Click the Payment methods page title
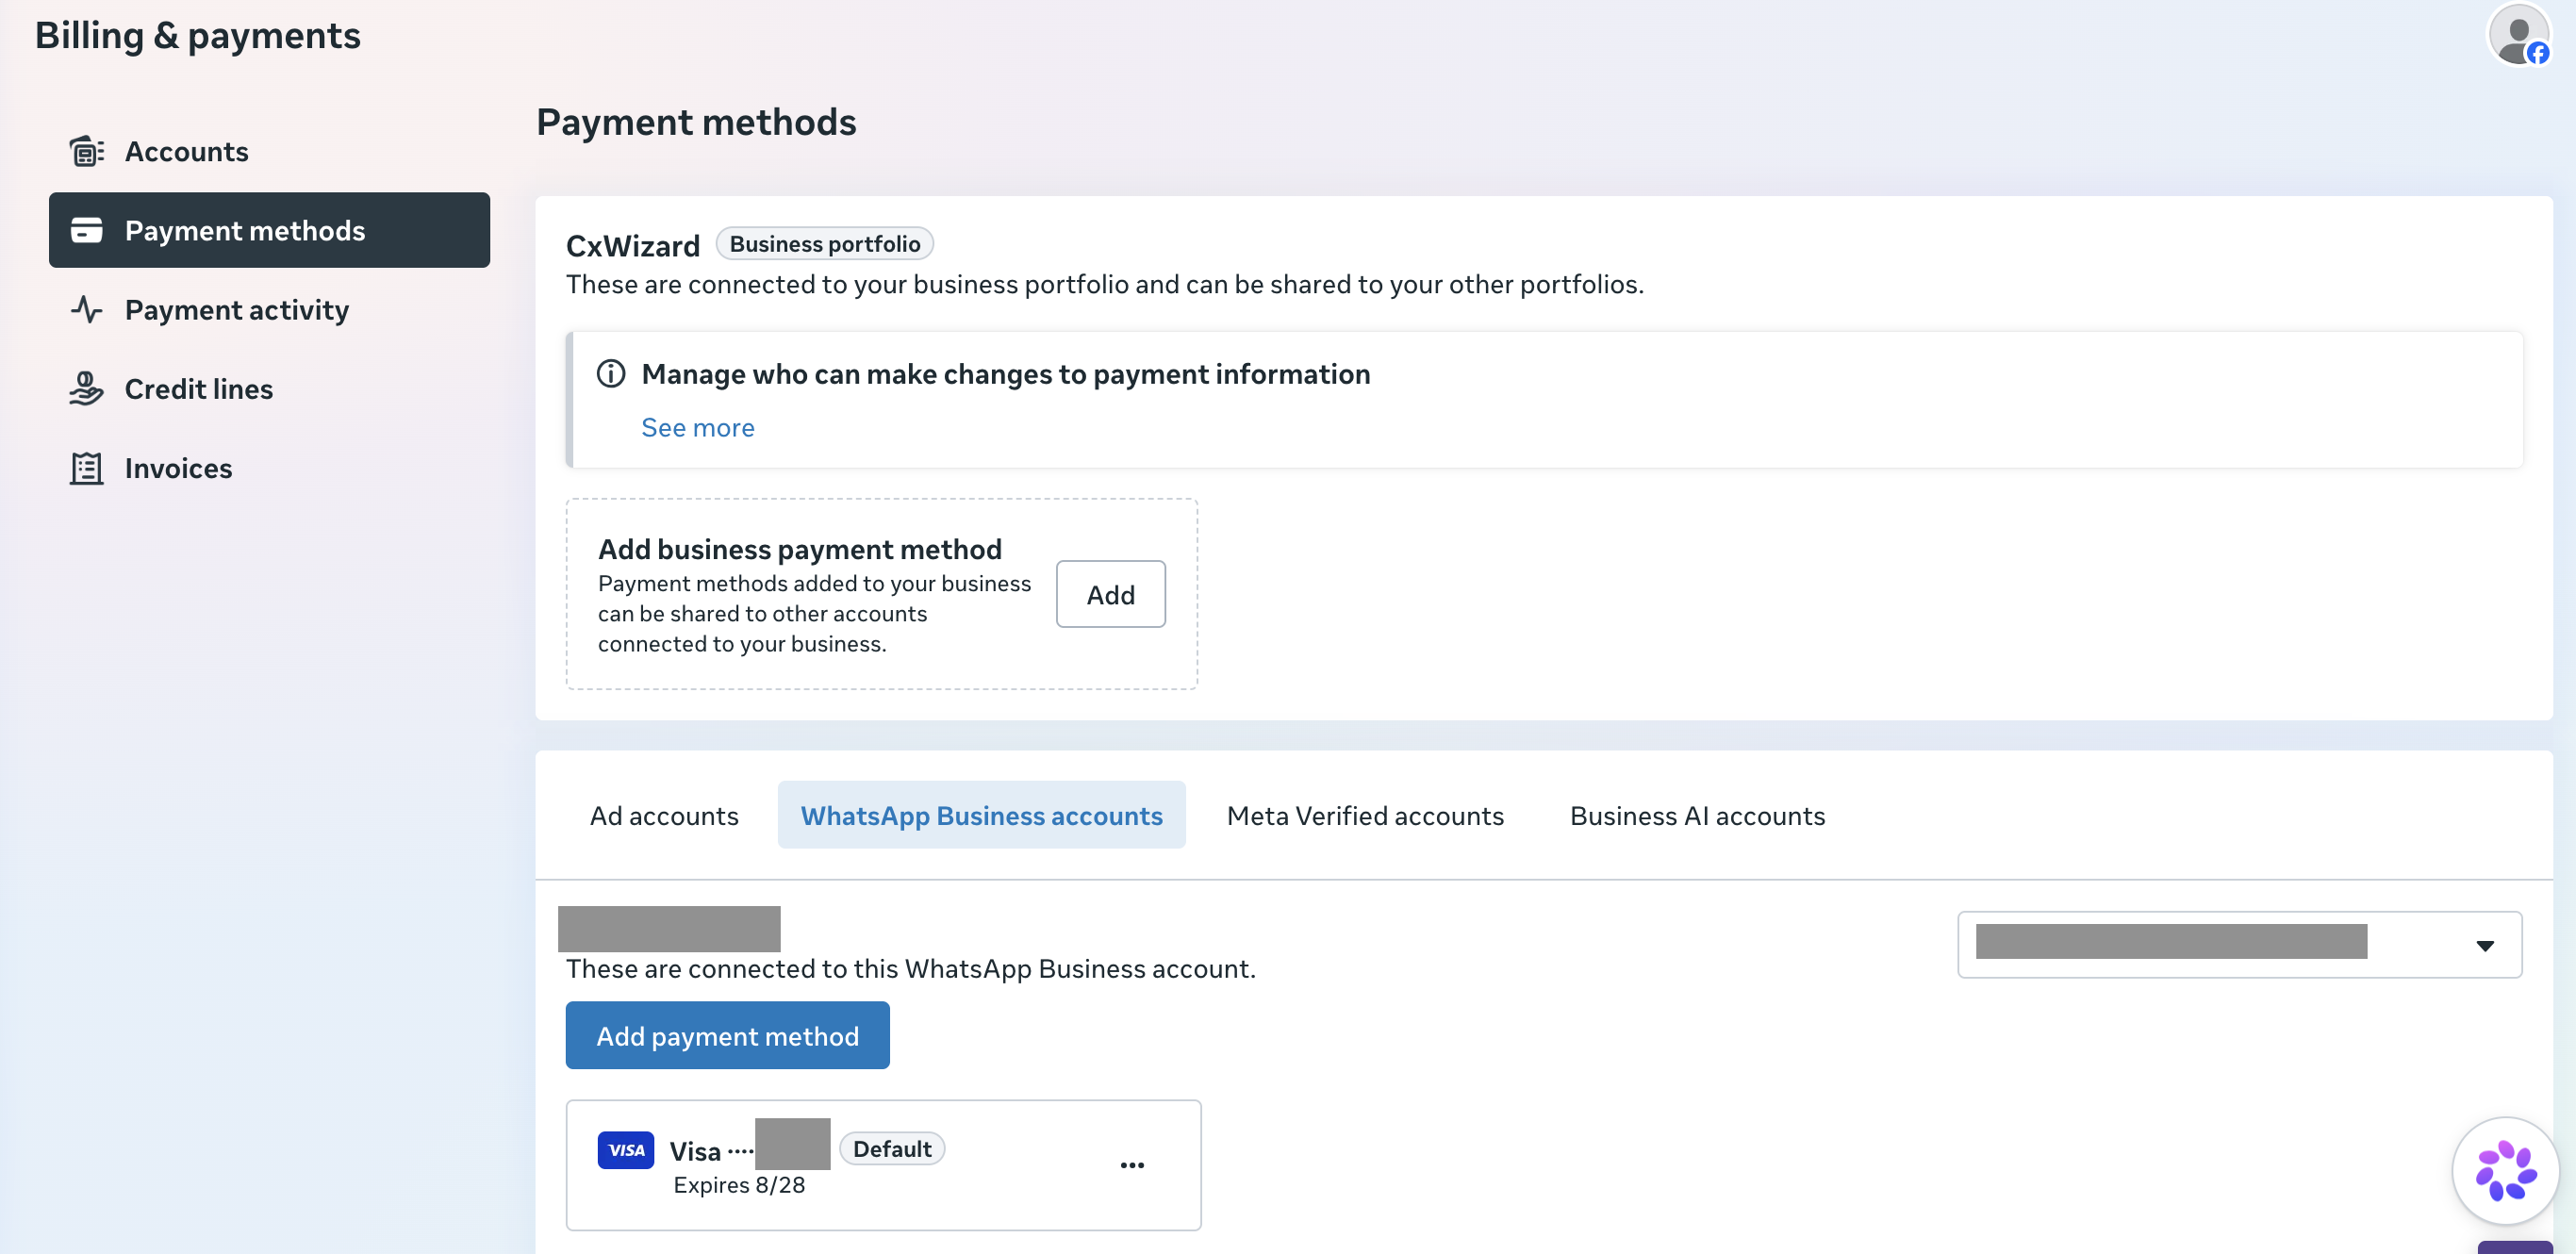Viewport: 2576px width, 1254px height. click(x=696, y=122)
